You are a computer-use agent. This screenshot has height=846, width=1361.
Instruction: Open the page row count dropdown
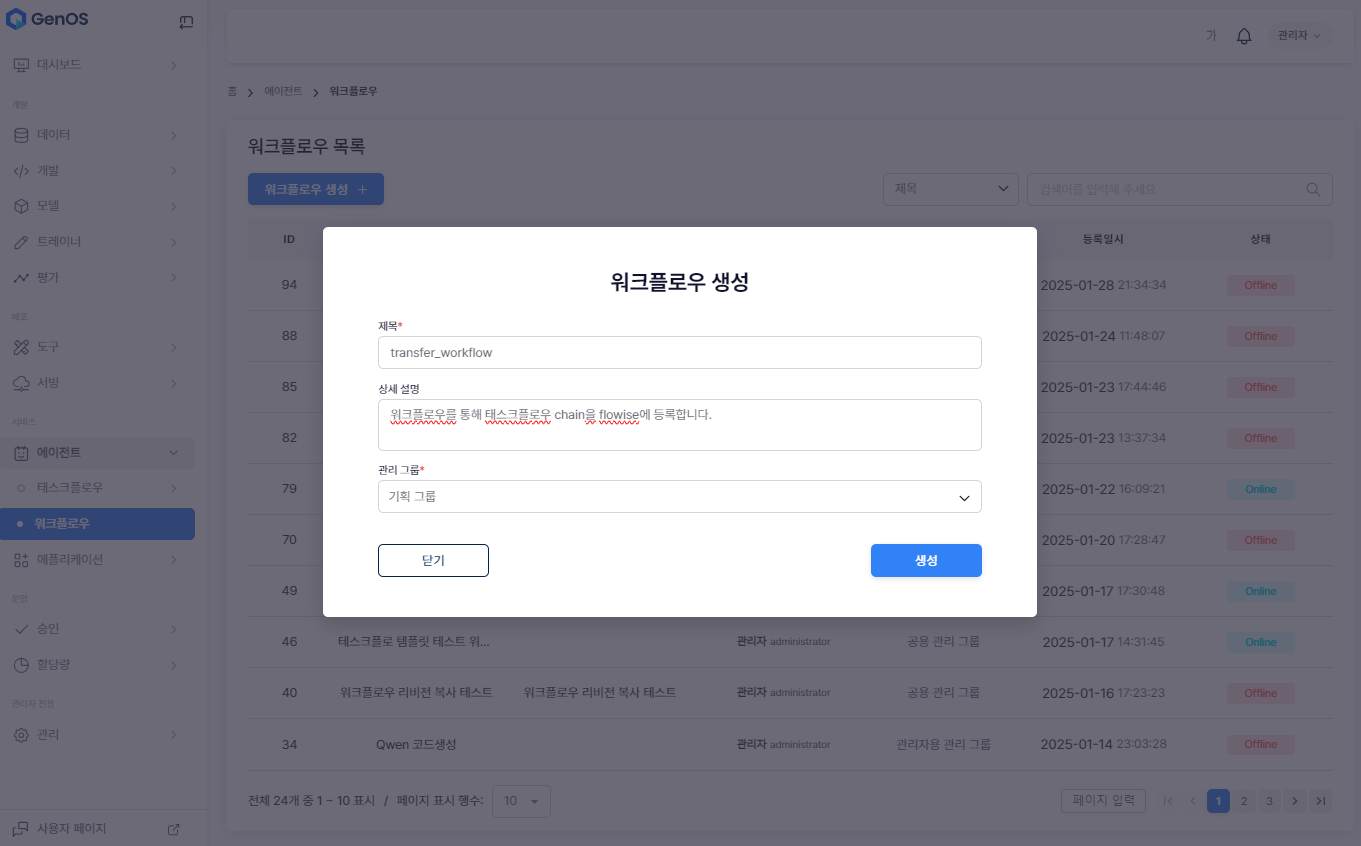click(521, 801)
